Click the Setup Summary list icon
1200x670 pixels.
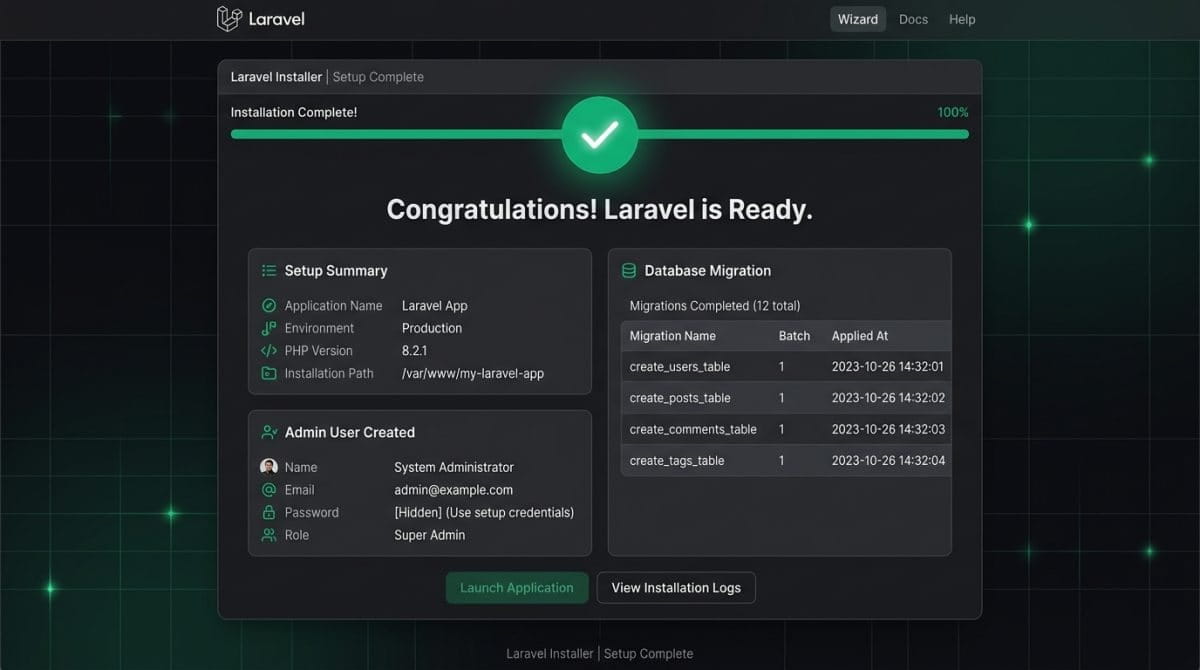[x=269, y=271]
